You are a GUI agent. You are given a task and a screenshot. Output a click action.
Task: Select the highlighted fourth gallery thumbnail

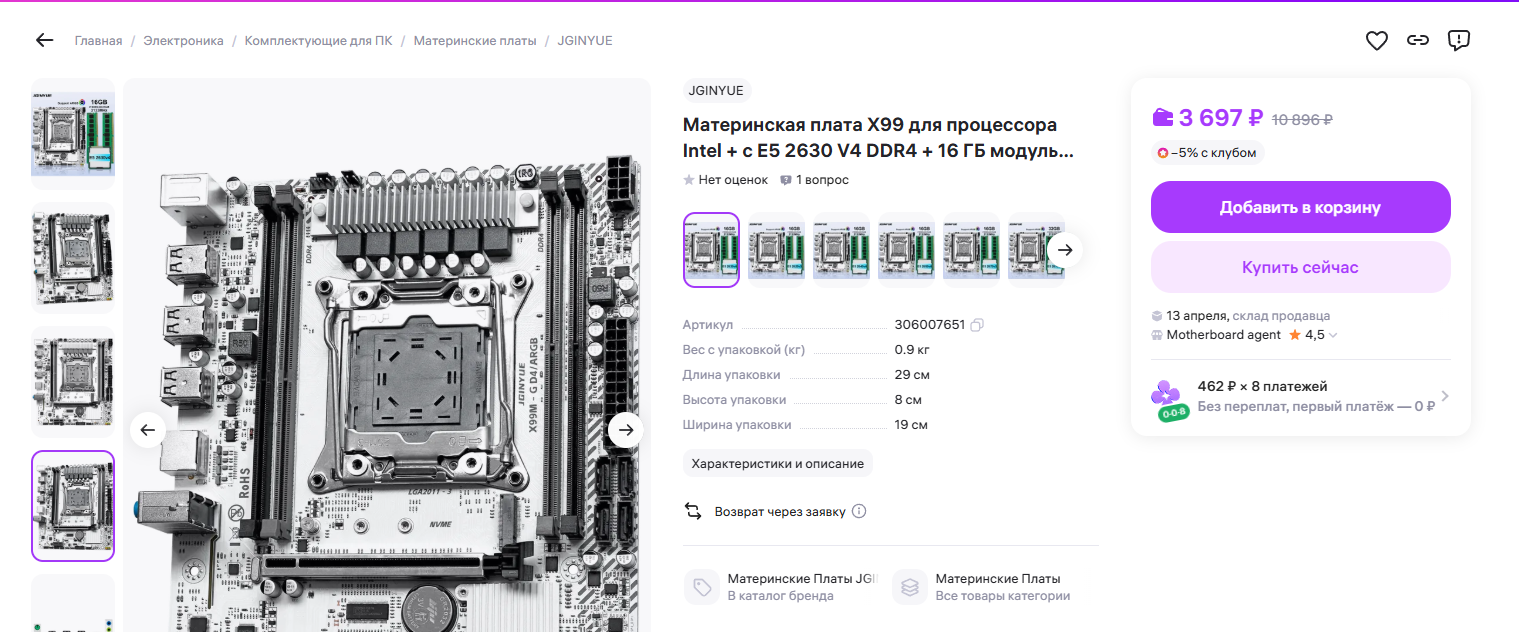tap(73, 506)
